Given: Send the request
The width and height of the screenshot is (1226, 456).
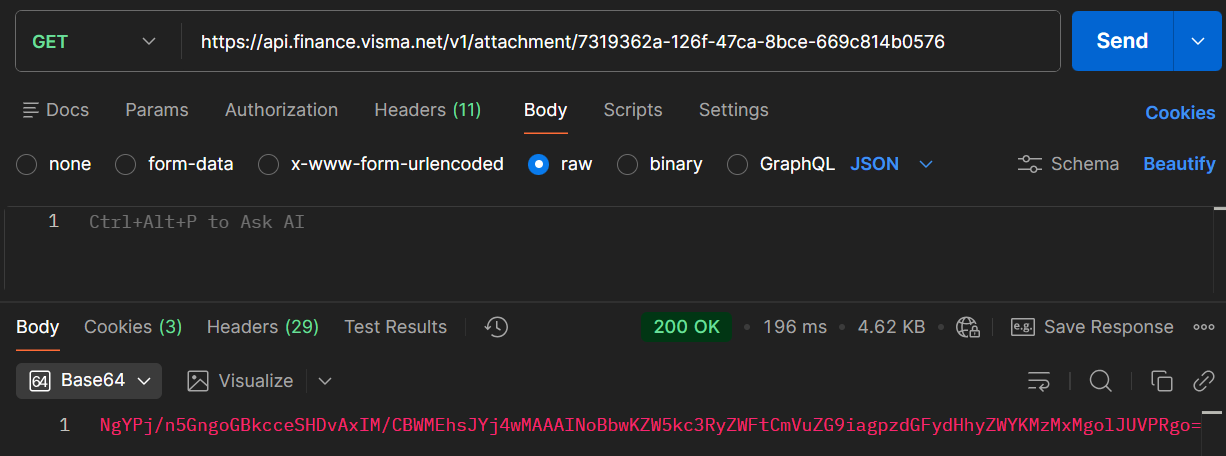Looking at the screenshot, I should point(1121,41).
